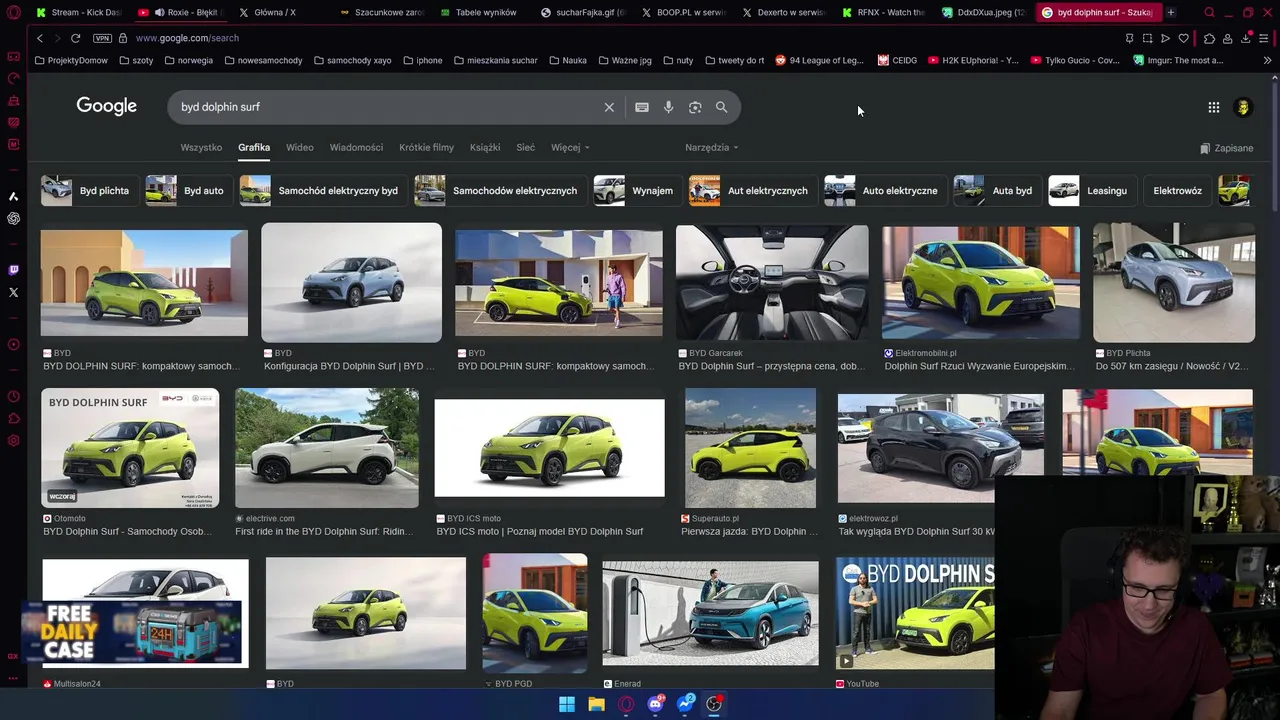1280x720 pixels.
Task: Open browser downloads icon
Action: point(1246,38)
